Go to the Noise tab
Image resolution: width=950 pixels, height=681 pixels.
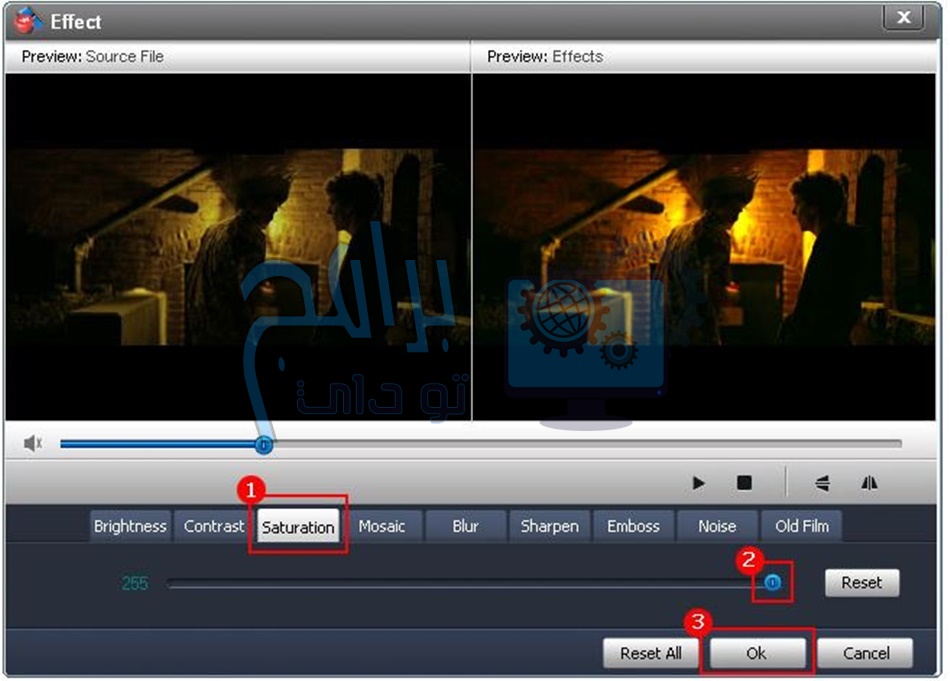717,526
